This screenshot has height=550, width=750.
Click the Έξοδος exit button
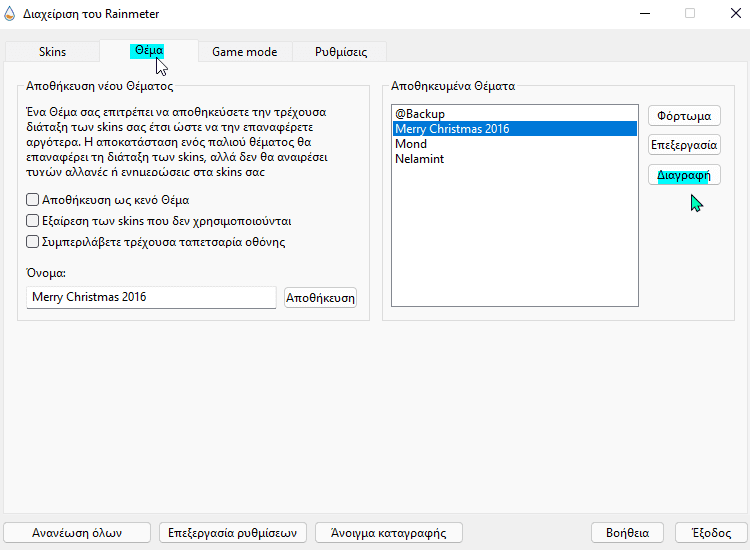click(x=711, y=533)
